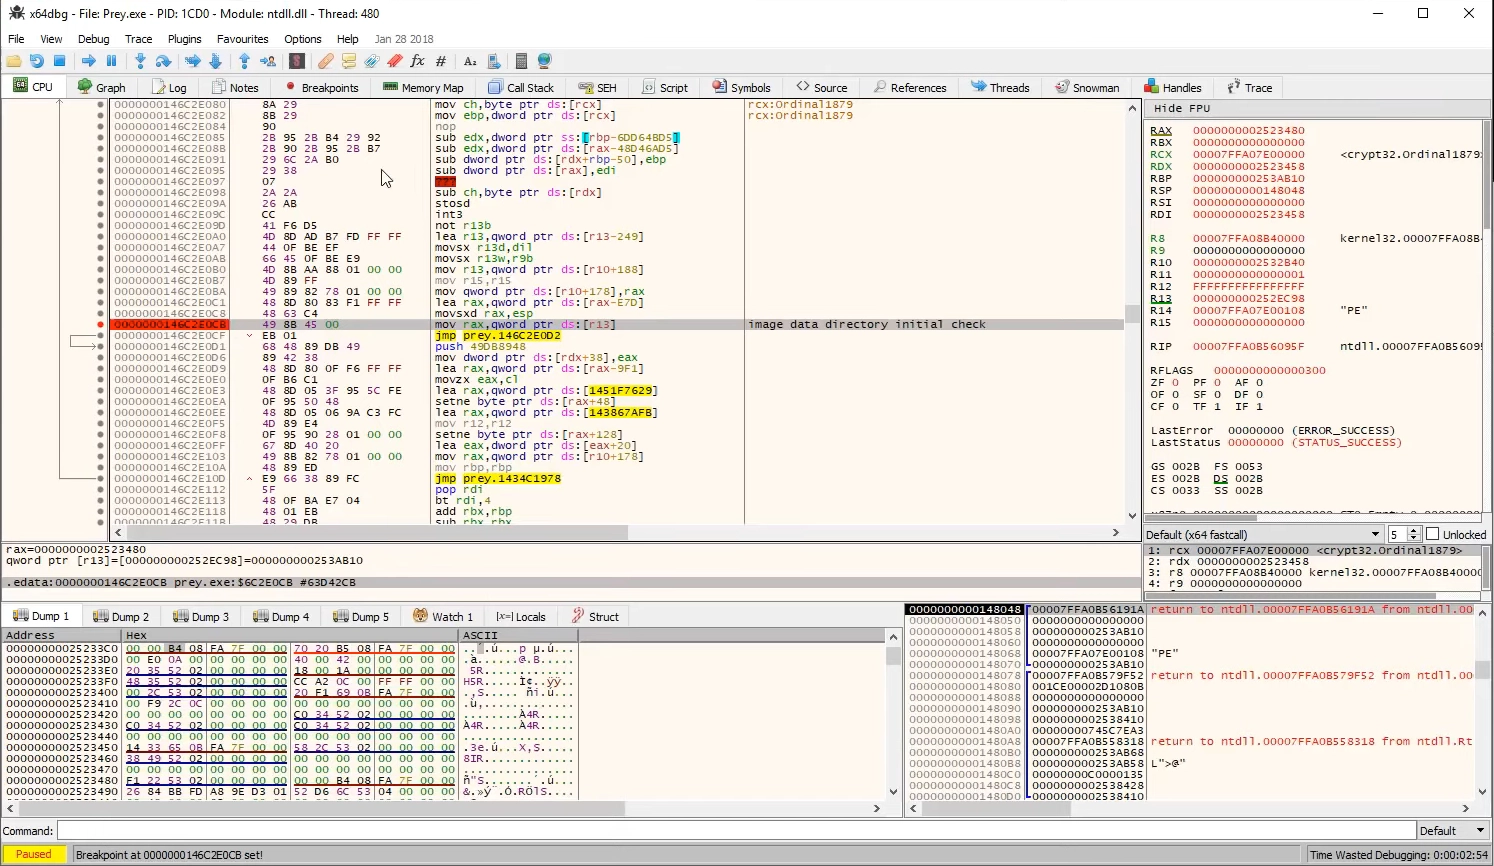This screenshot has width=1494, height=866.
Task: Click the Restart debugging icon
Action: [x=37, y=61]
